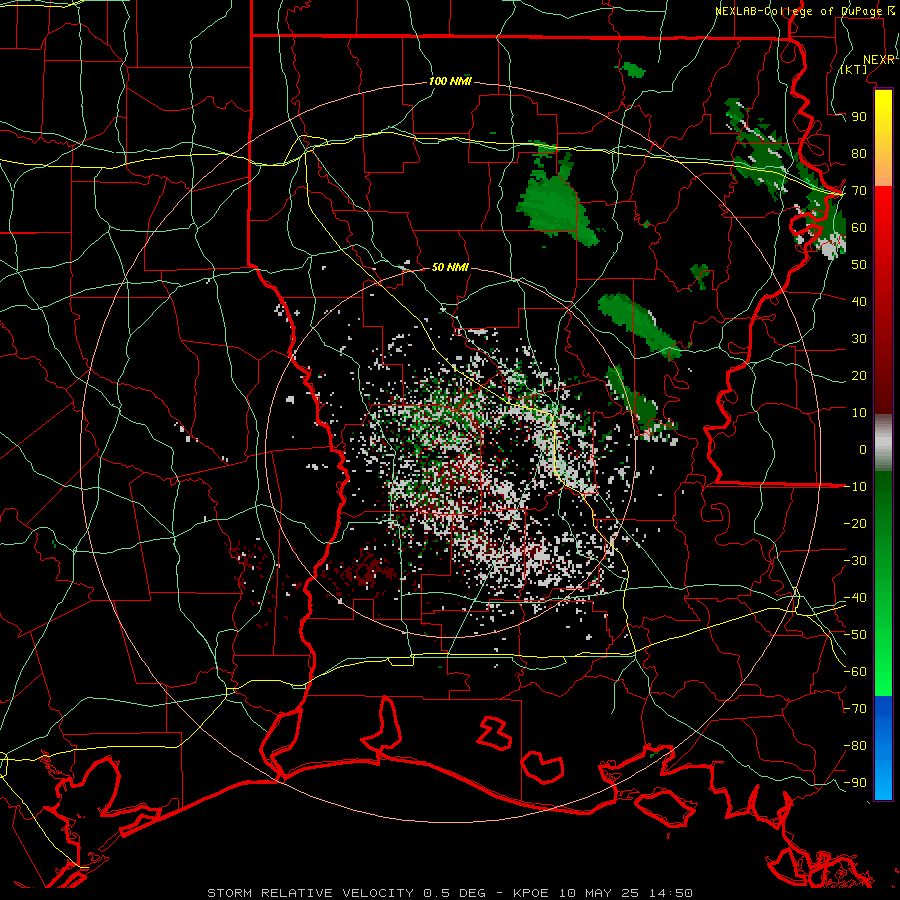This screenshot has width=900, height=900.
Task: Click the -70 value on velocity scale
Action: pos(855,709)
